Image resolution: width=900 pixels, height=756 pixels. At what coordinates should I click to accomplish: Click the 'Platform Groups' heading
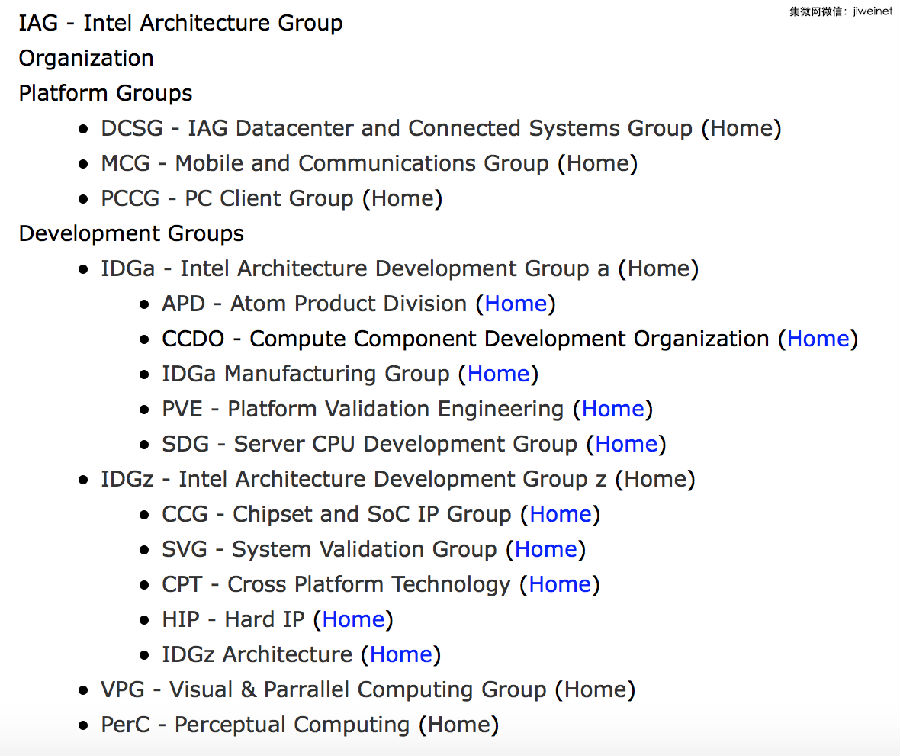pos(105,93)
